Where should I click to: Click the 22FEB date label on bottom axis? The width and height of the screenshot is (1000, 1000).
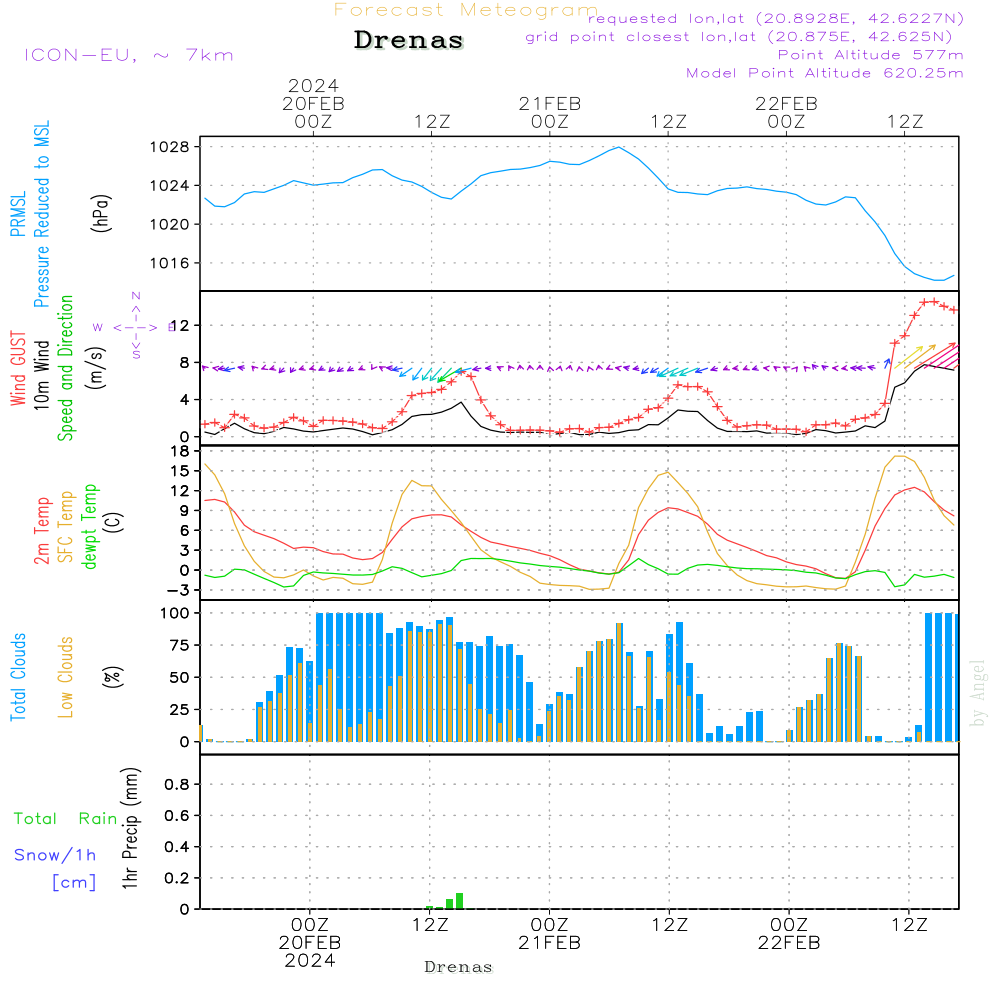coord(788,943)
